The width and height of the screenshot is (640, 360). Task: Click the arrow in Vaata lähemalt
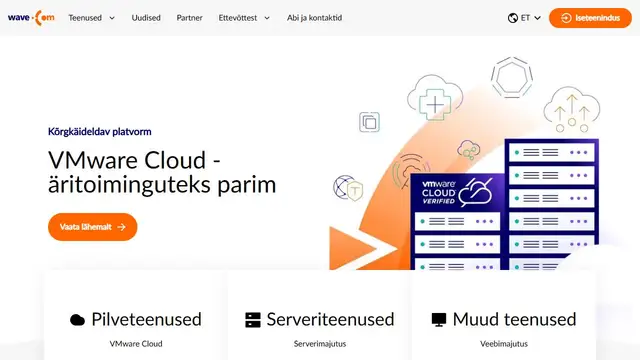[x=121, y=227]
